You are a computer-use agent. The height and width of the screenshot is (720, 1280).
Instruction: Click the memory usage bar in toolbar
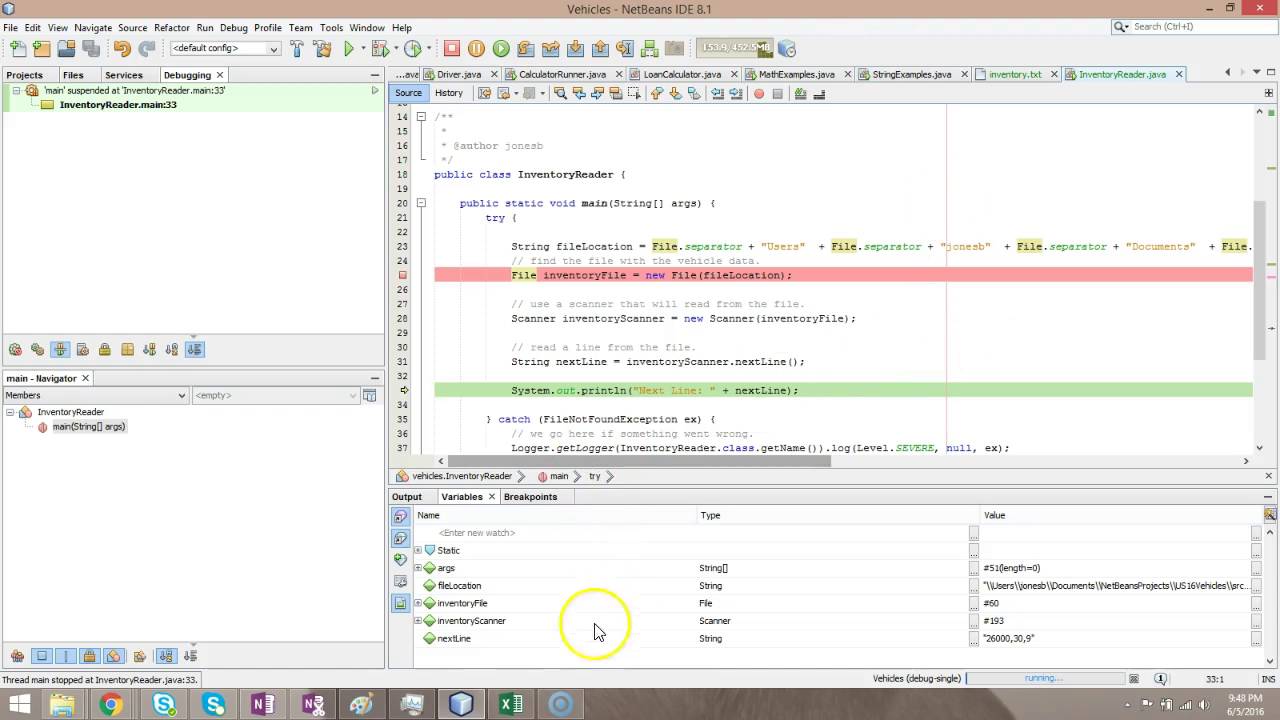(x=735, y=47)
